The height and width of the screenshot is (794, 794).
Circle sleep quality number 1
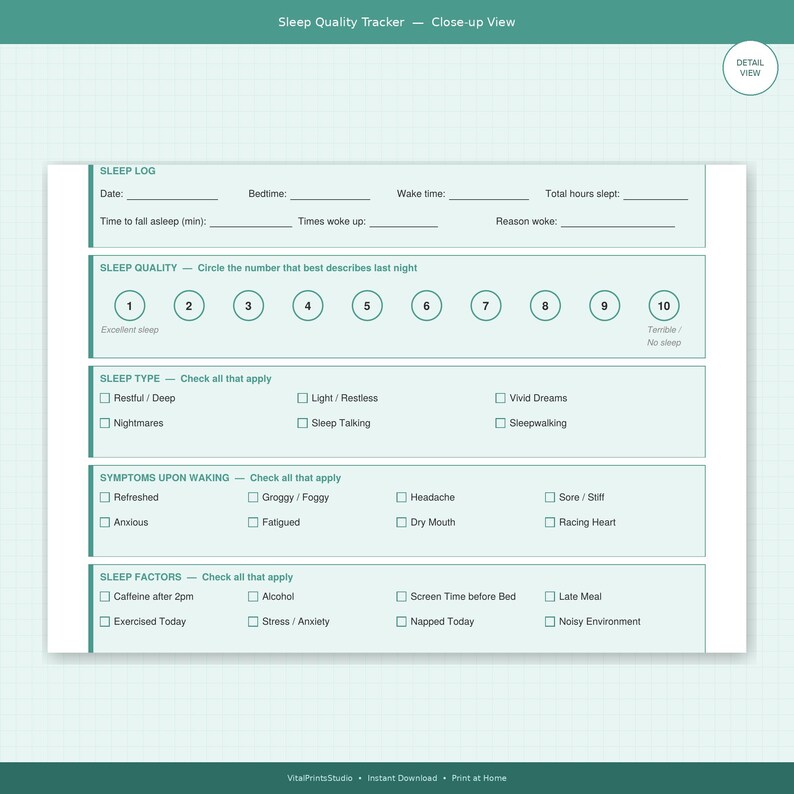pyautogui.click(x=130, y=306)
